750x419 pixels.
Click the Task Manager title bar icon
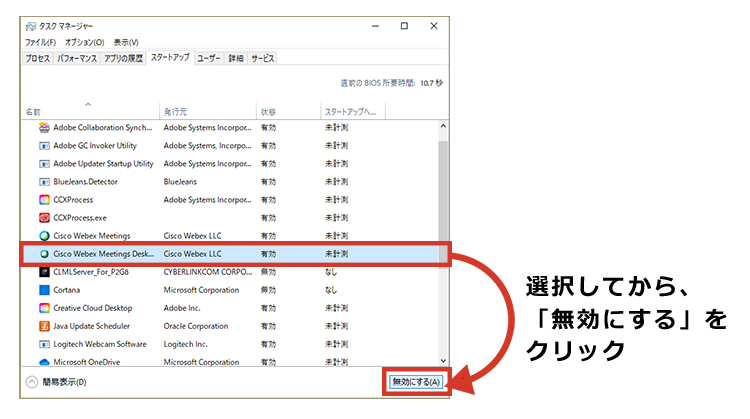pos(31,26)
